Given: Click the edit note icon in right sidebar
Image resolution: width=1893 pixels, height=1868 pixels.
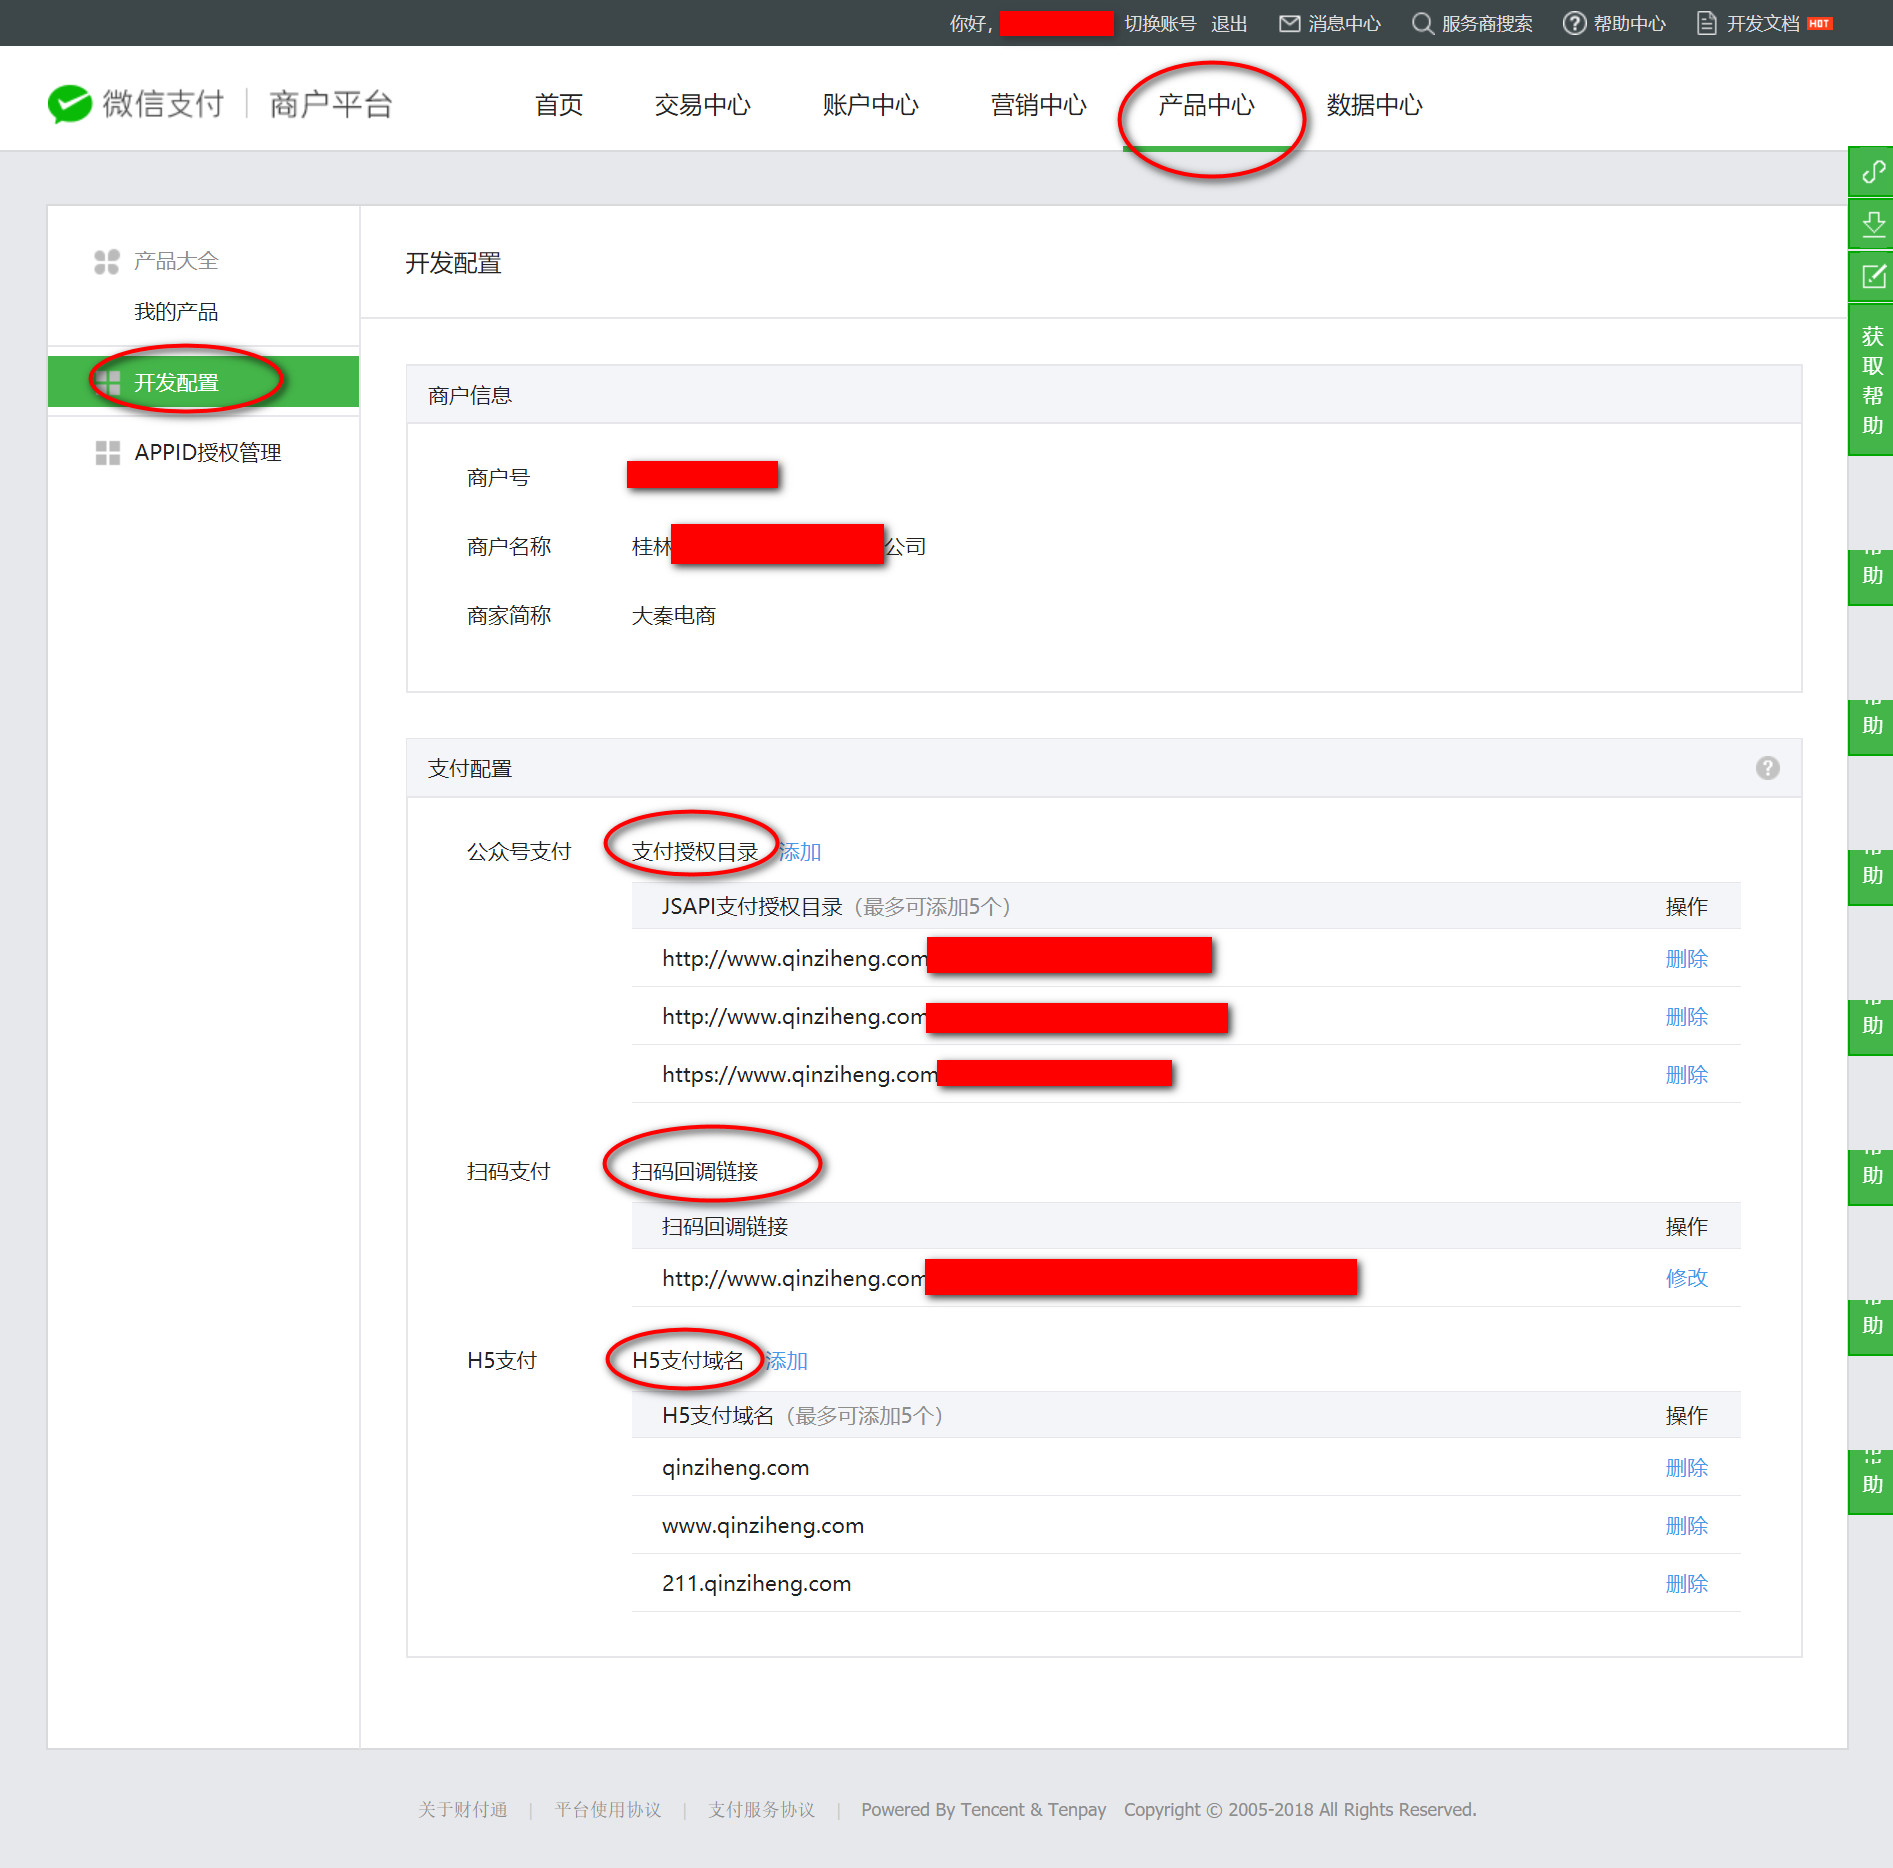Looking at the screenshot, I should (x=1873, y=276).
